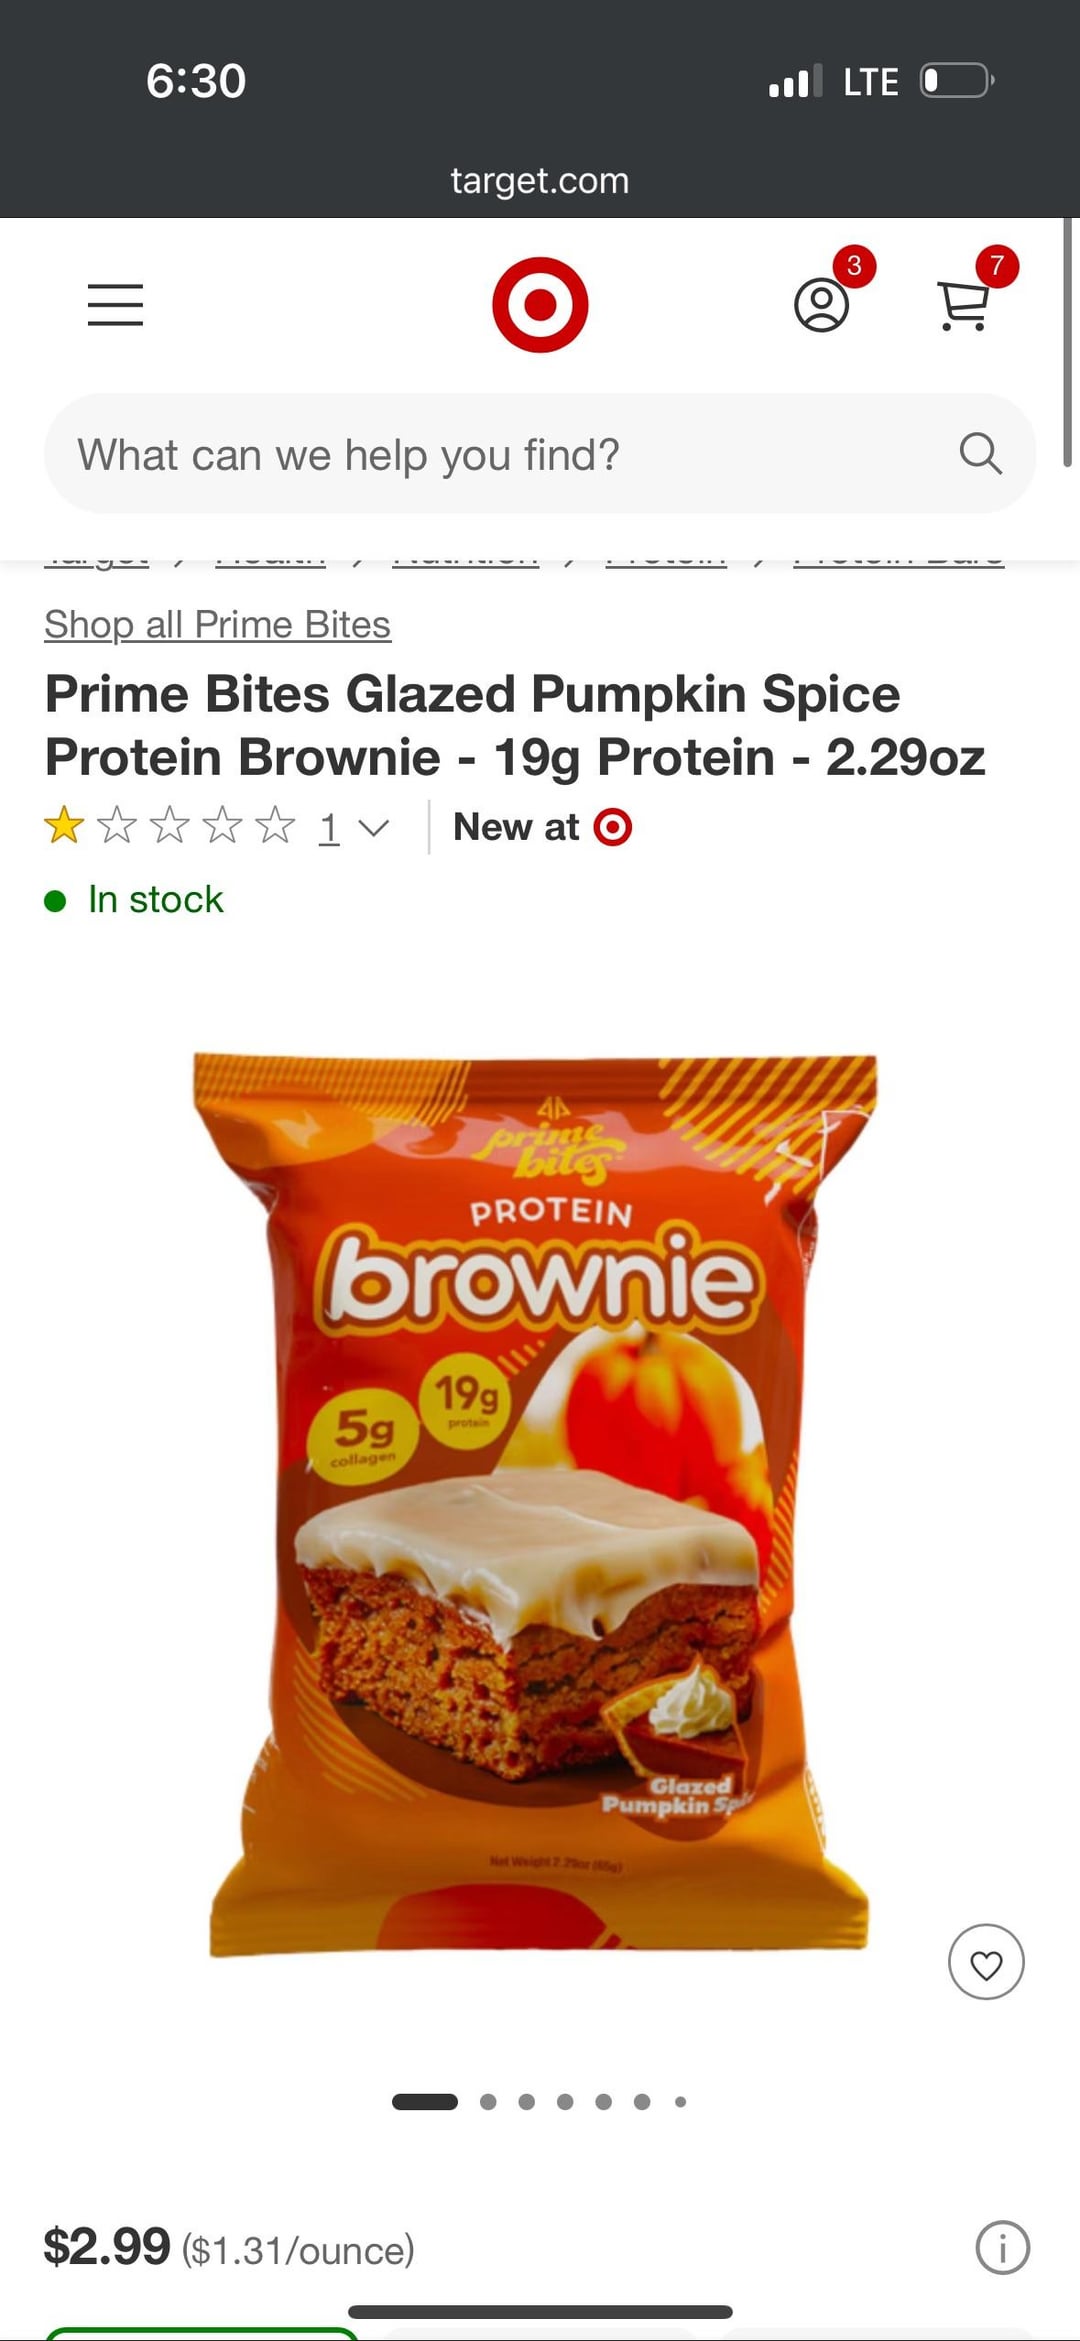
Task: Open the account profile icon
Action: coord(822,305)
